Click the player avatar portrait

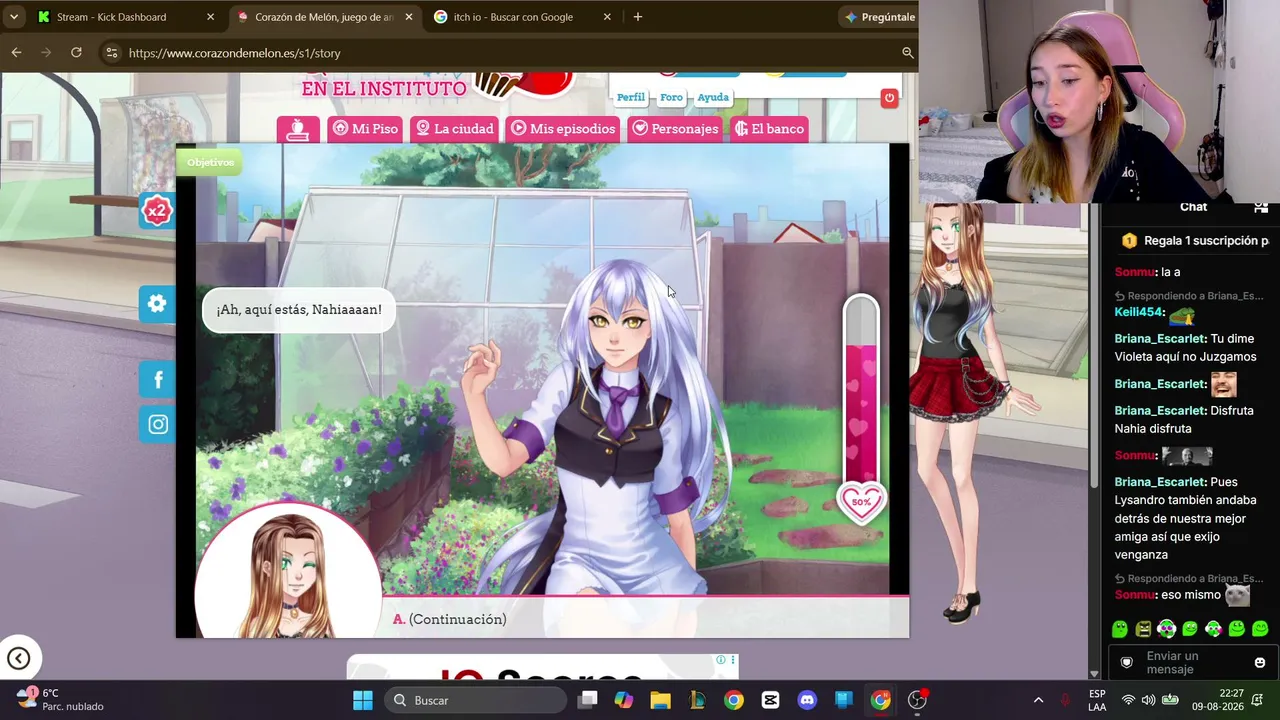click(x=288, y=570)
